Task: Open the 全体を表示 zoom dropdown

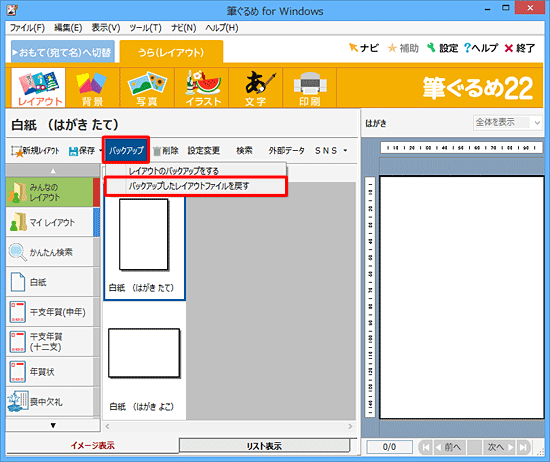Action: coord(507,122)
